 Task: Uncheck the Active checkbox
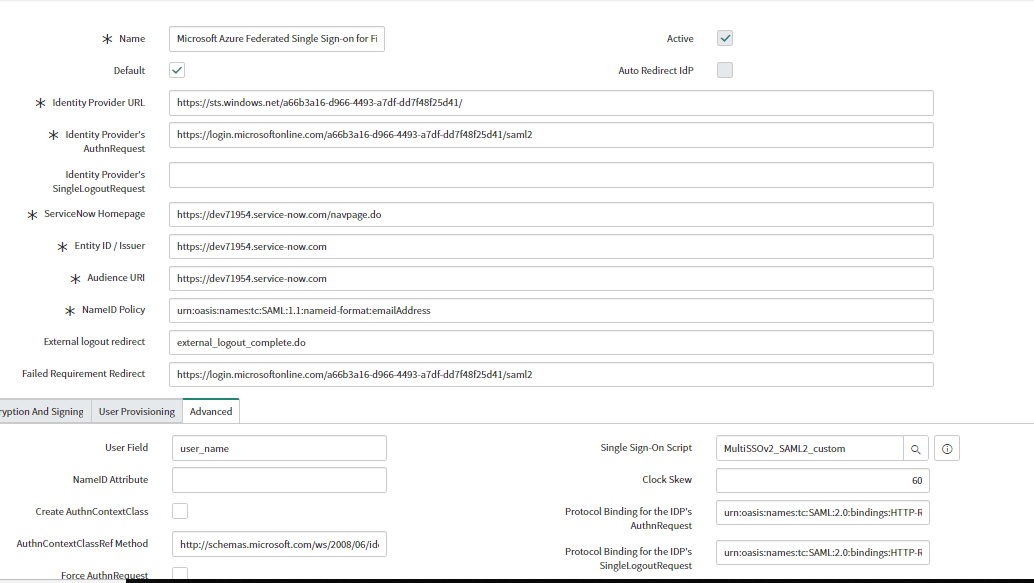pos(723,38)
